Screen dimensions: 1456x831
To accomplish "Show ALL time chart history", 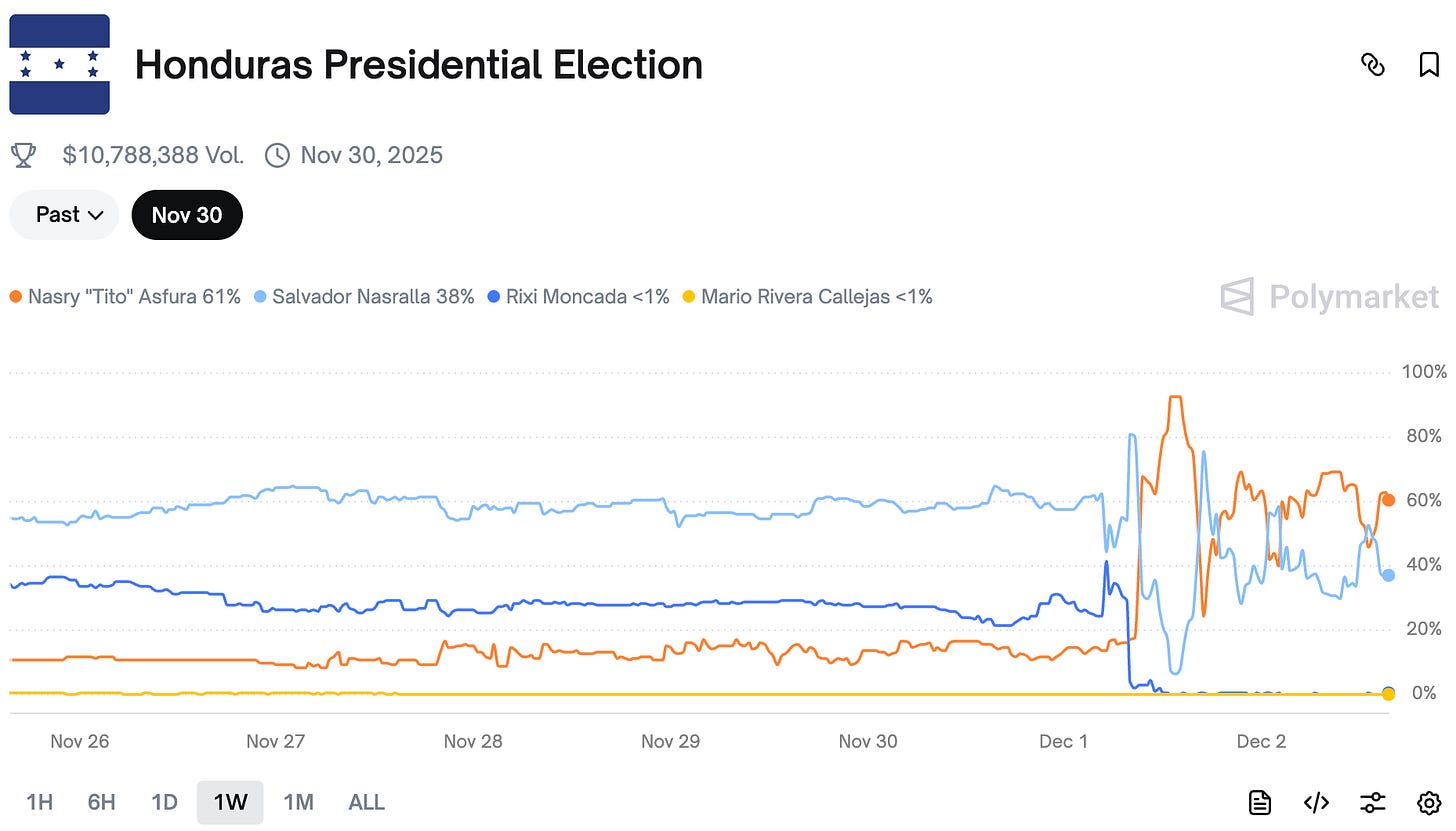I will pos(366,802).
